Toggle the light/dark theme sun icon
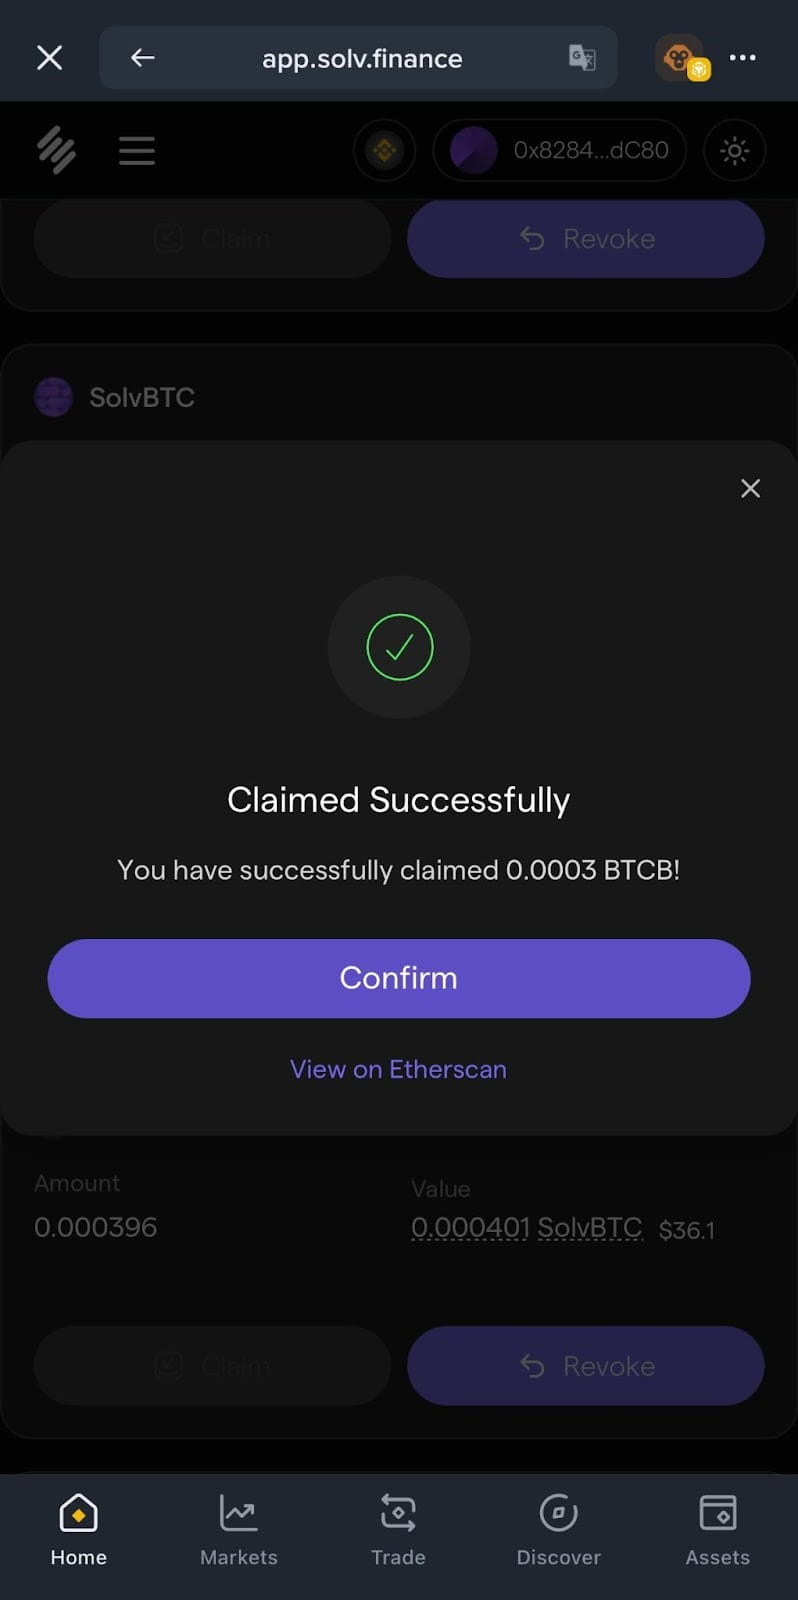The width and height of the screenshot is (798, 1600). pyautogui.click(x=734, y=150)
